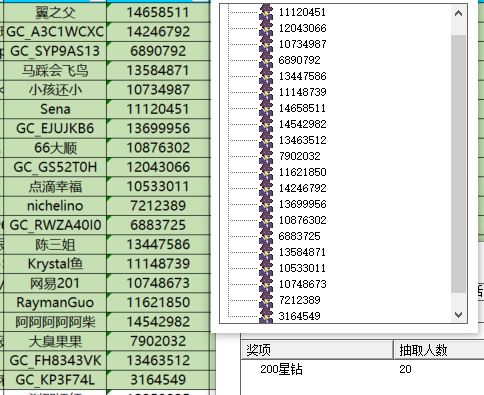The height and width of the screenshot is (395, 484).
Task: Select tree entry 14542982 in winner list
Action: coord(302,124)
